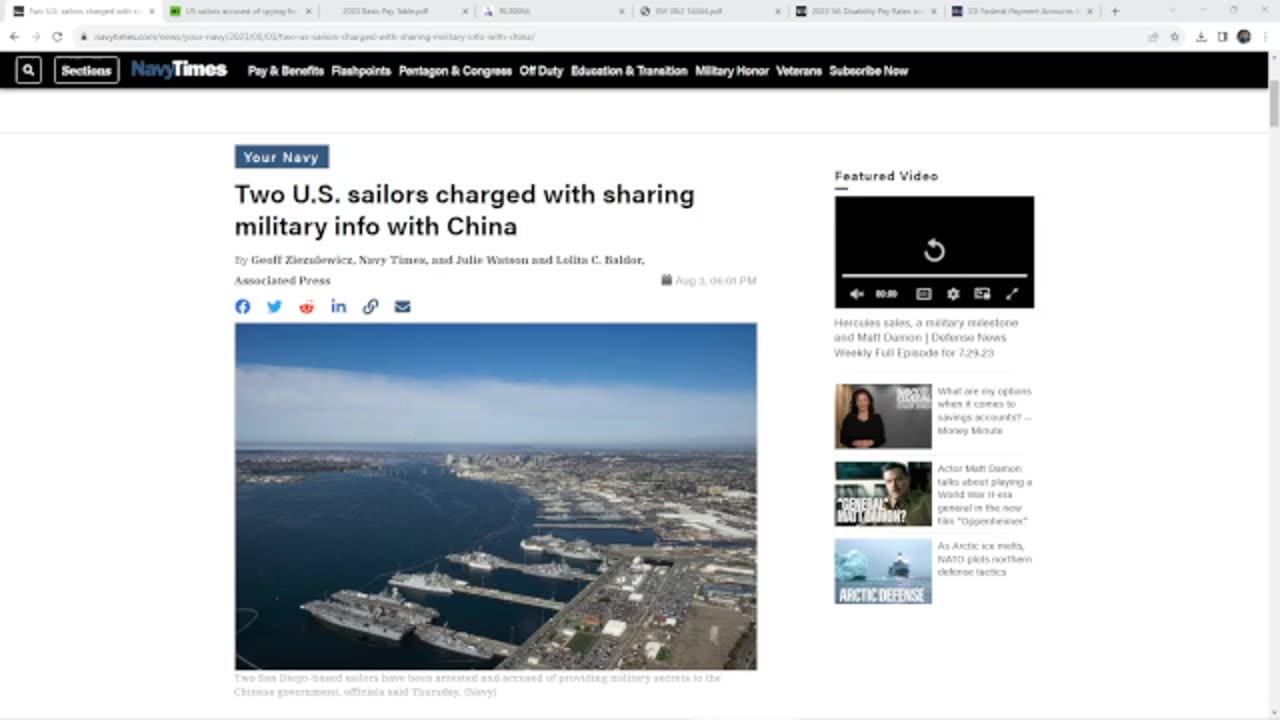Enter fullscreen on featured video
Viewport: 1280px width, 720px height.
[x=1012, y=294]
